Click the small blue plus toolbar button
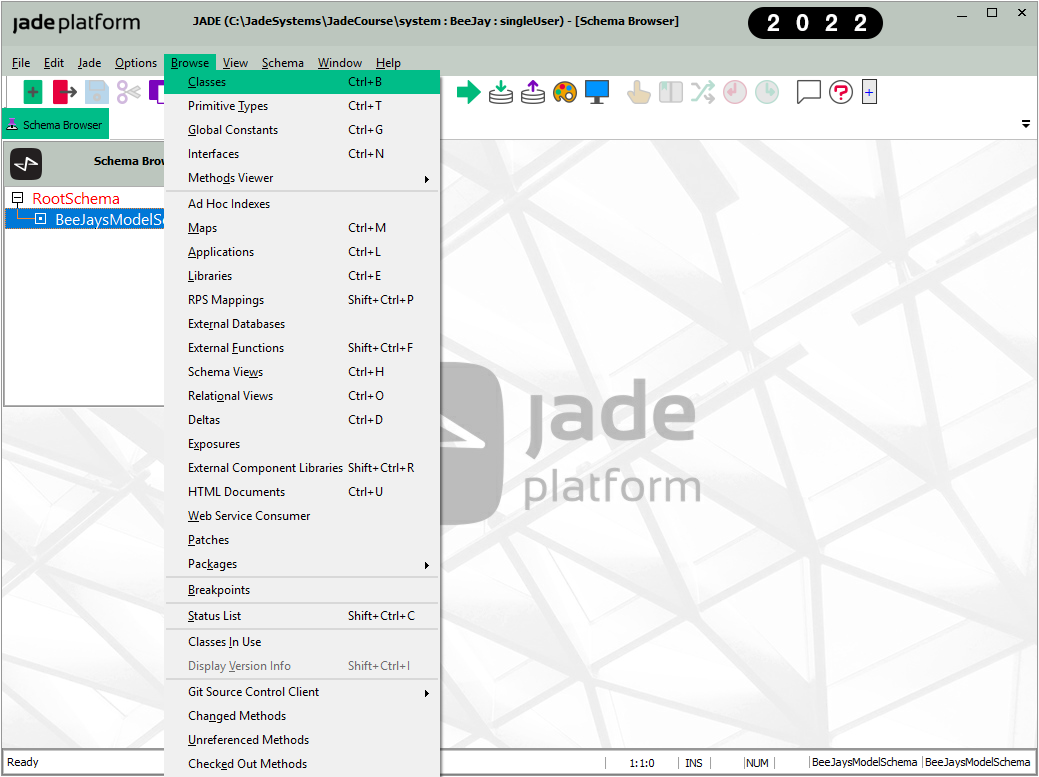 coord(869,93)
